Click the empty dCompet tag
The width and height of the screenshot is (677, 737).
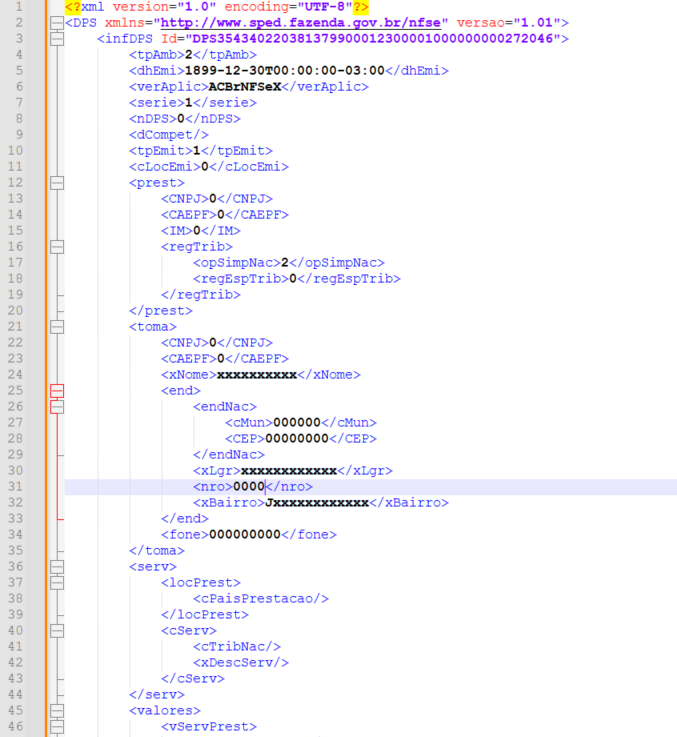coord(169,134)
